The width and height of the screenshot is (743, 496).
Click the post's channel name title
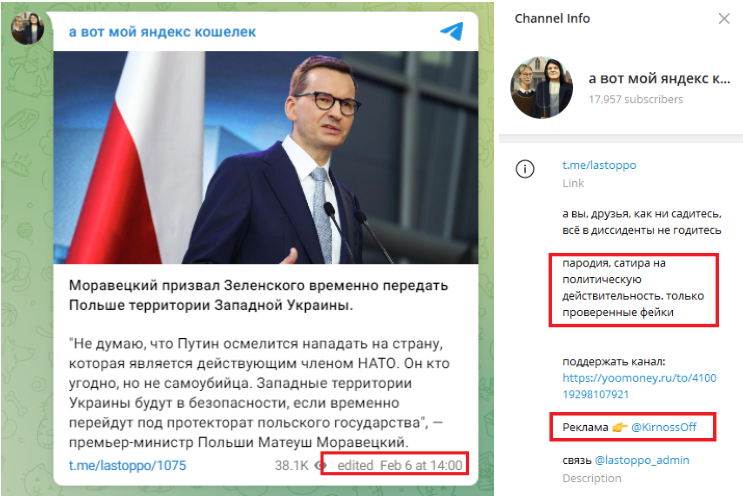[162, 32]
